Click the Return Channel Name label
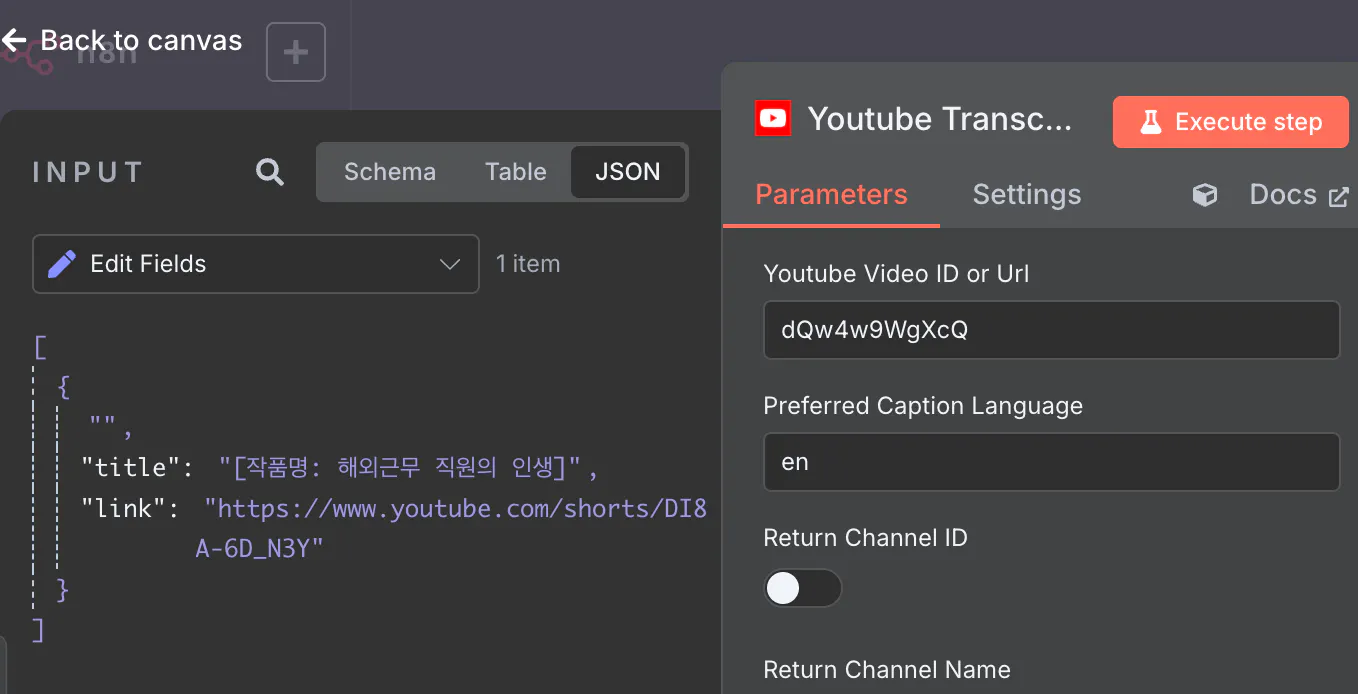Viewport: 1358px width, 694px height. coord(887,670)
